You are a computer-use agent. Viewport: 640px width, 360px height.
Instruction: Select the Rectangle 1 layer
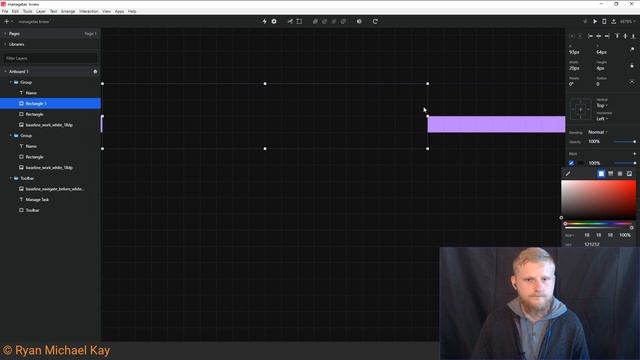pos(50,103)
